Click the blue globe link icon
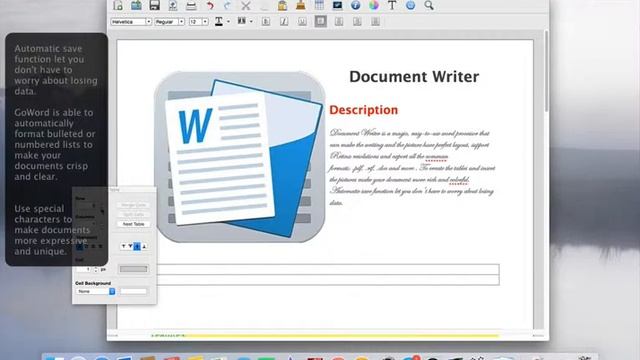The height and width of the screenshot is (360, 640). (x=410, y=5)
